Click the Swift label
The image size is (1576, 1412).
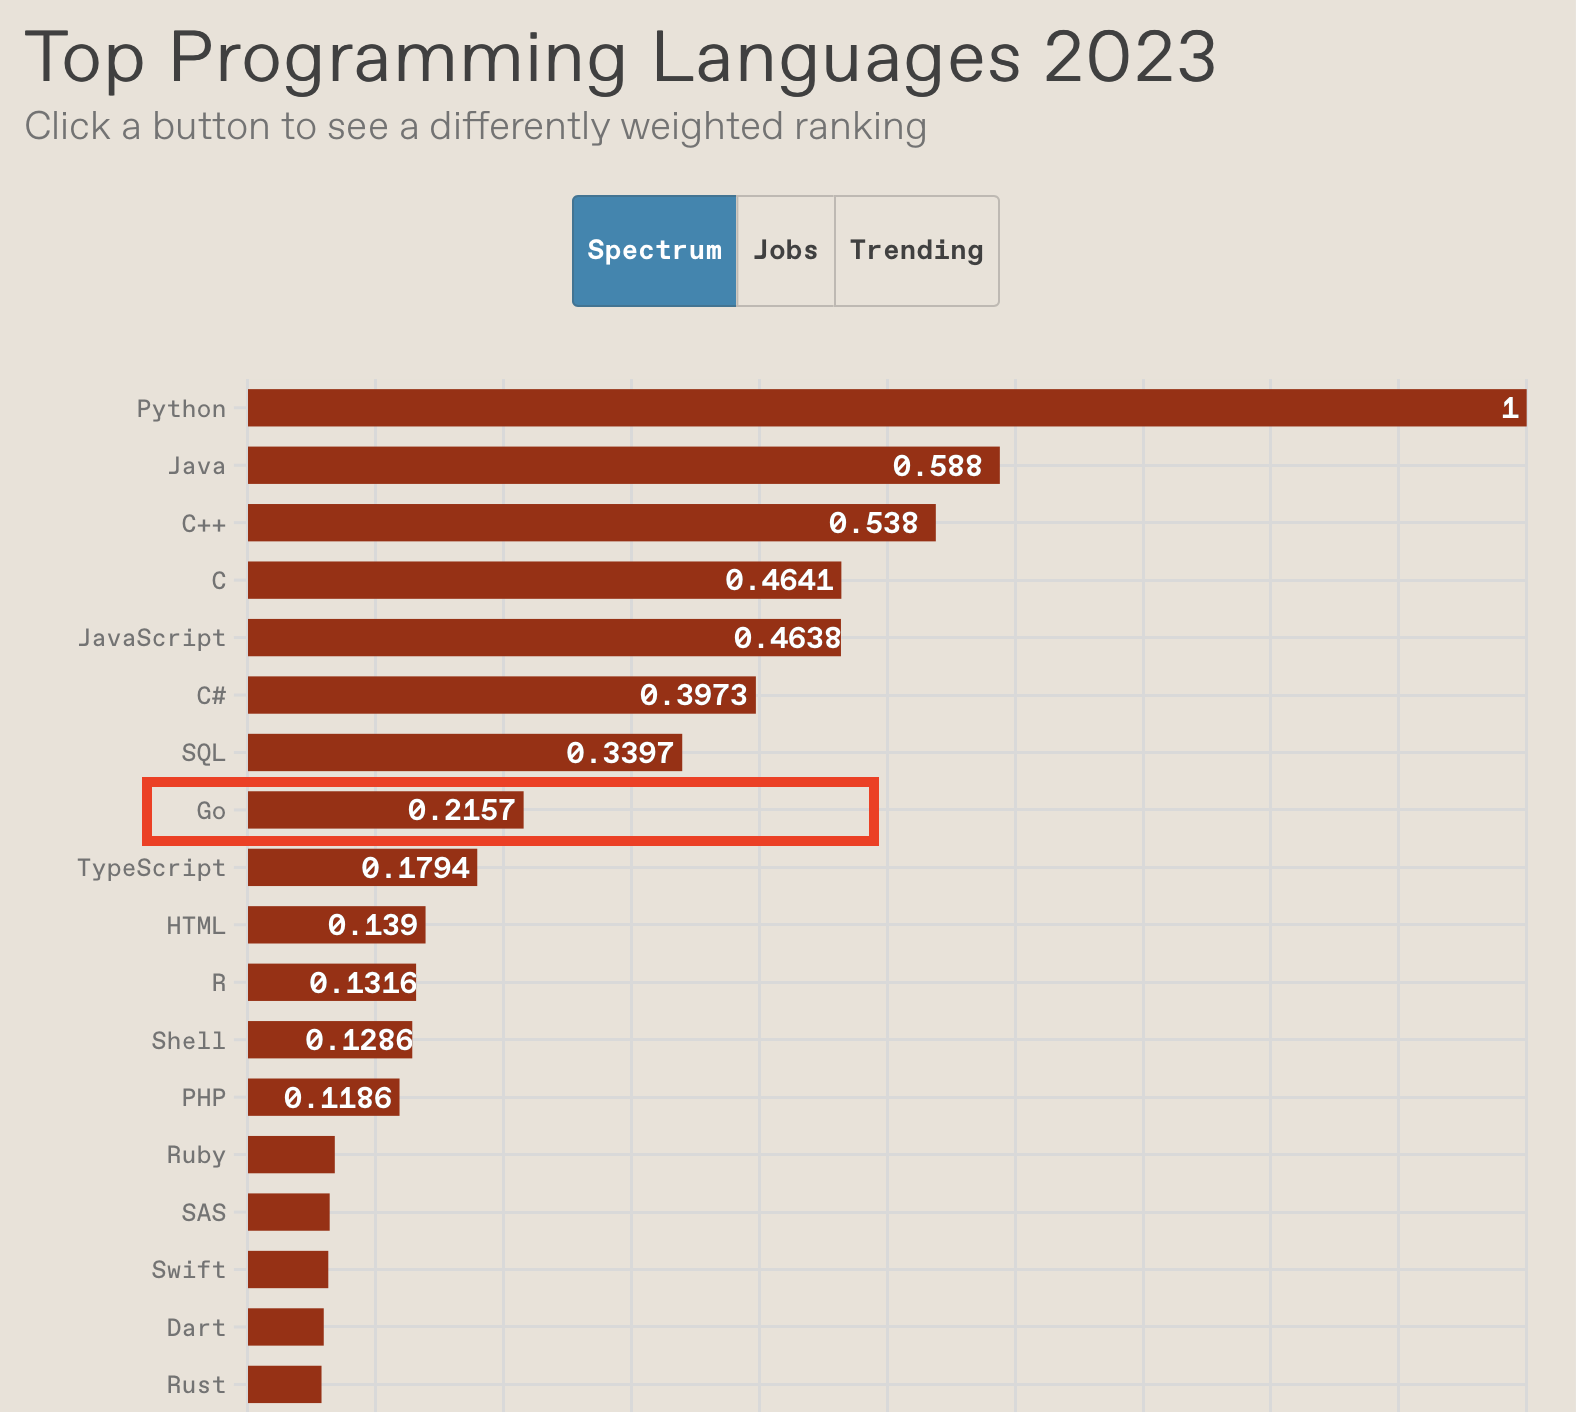189,1270
